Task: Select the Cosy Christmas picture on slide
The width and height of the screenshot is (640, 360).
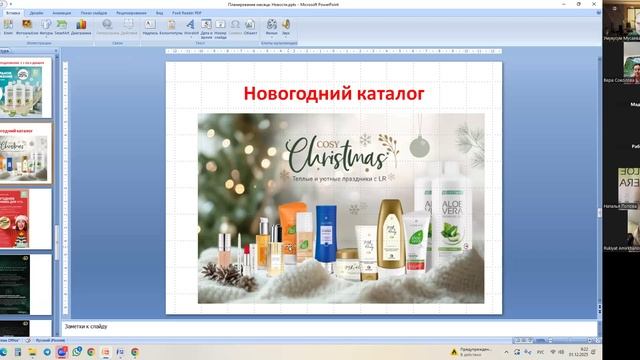Action: (x=341, y=208)
